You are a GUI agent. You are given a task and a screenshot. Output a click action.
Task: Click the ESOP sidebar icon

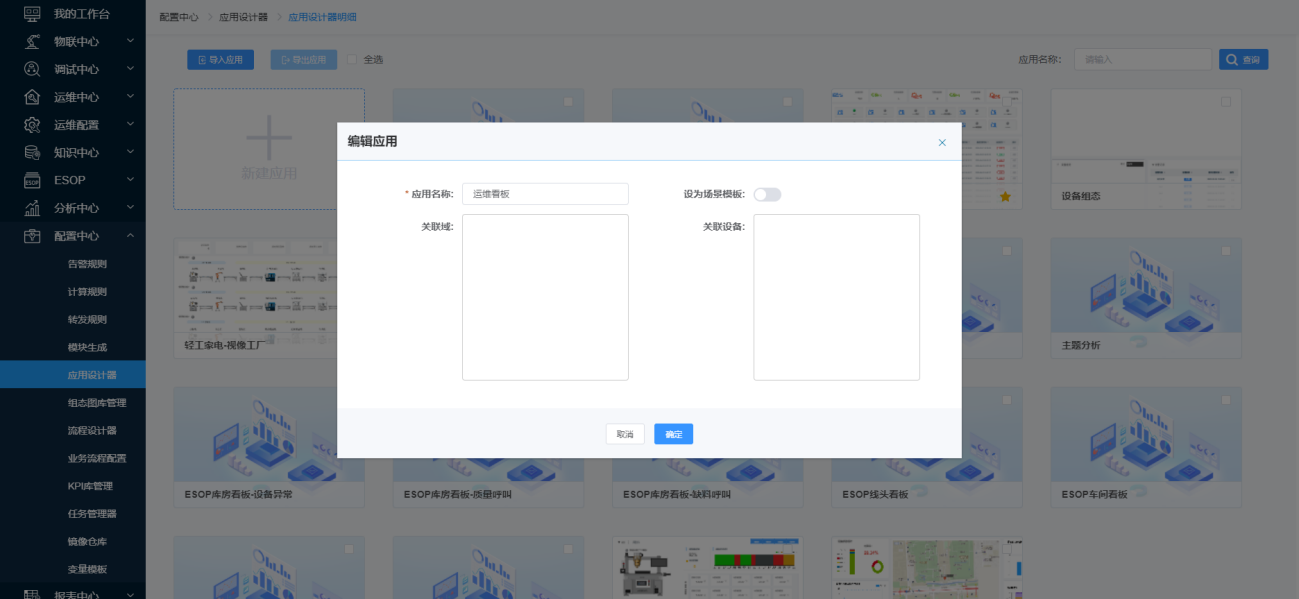click(x=32, y=181)
